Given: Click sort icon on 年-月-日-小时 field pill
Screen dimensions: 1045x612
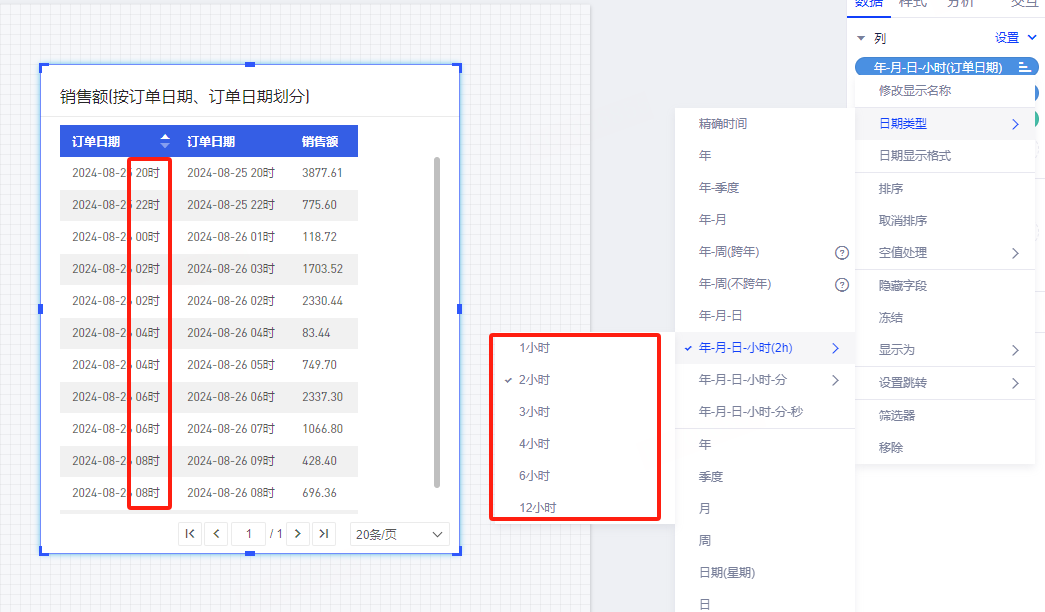Looking at the screenshot, I should tap(1024, 68).
